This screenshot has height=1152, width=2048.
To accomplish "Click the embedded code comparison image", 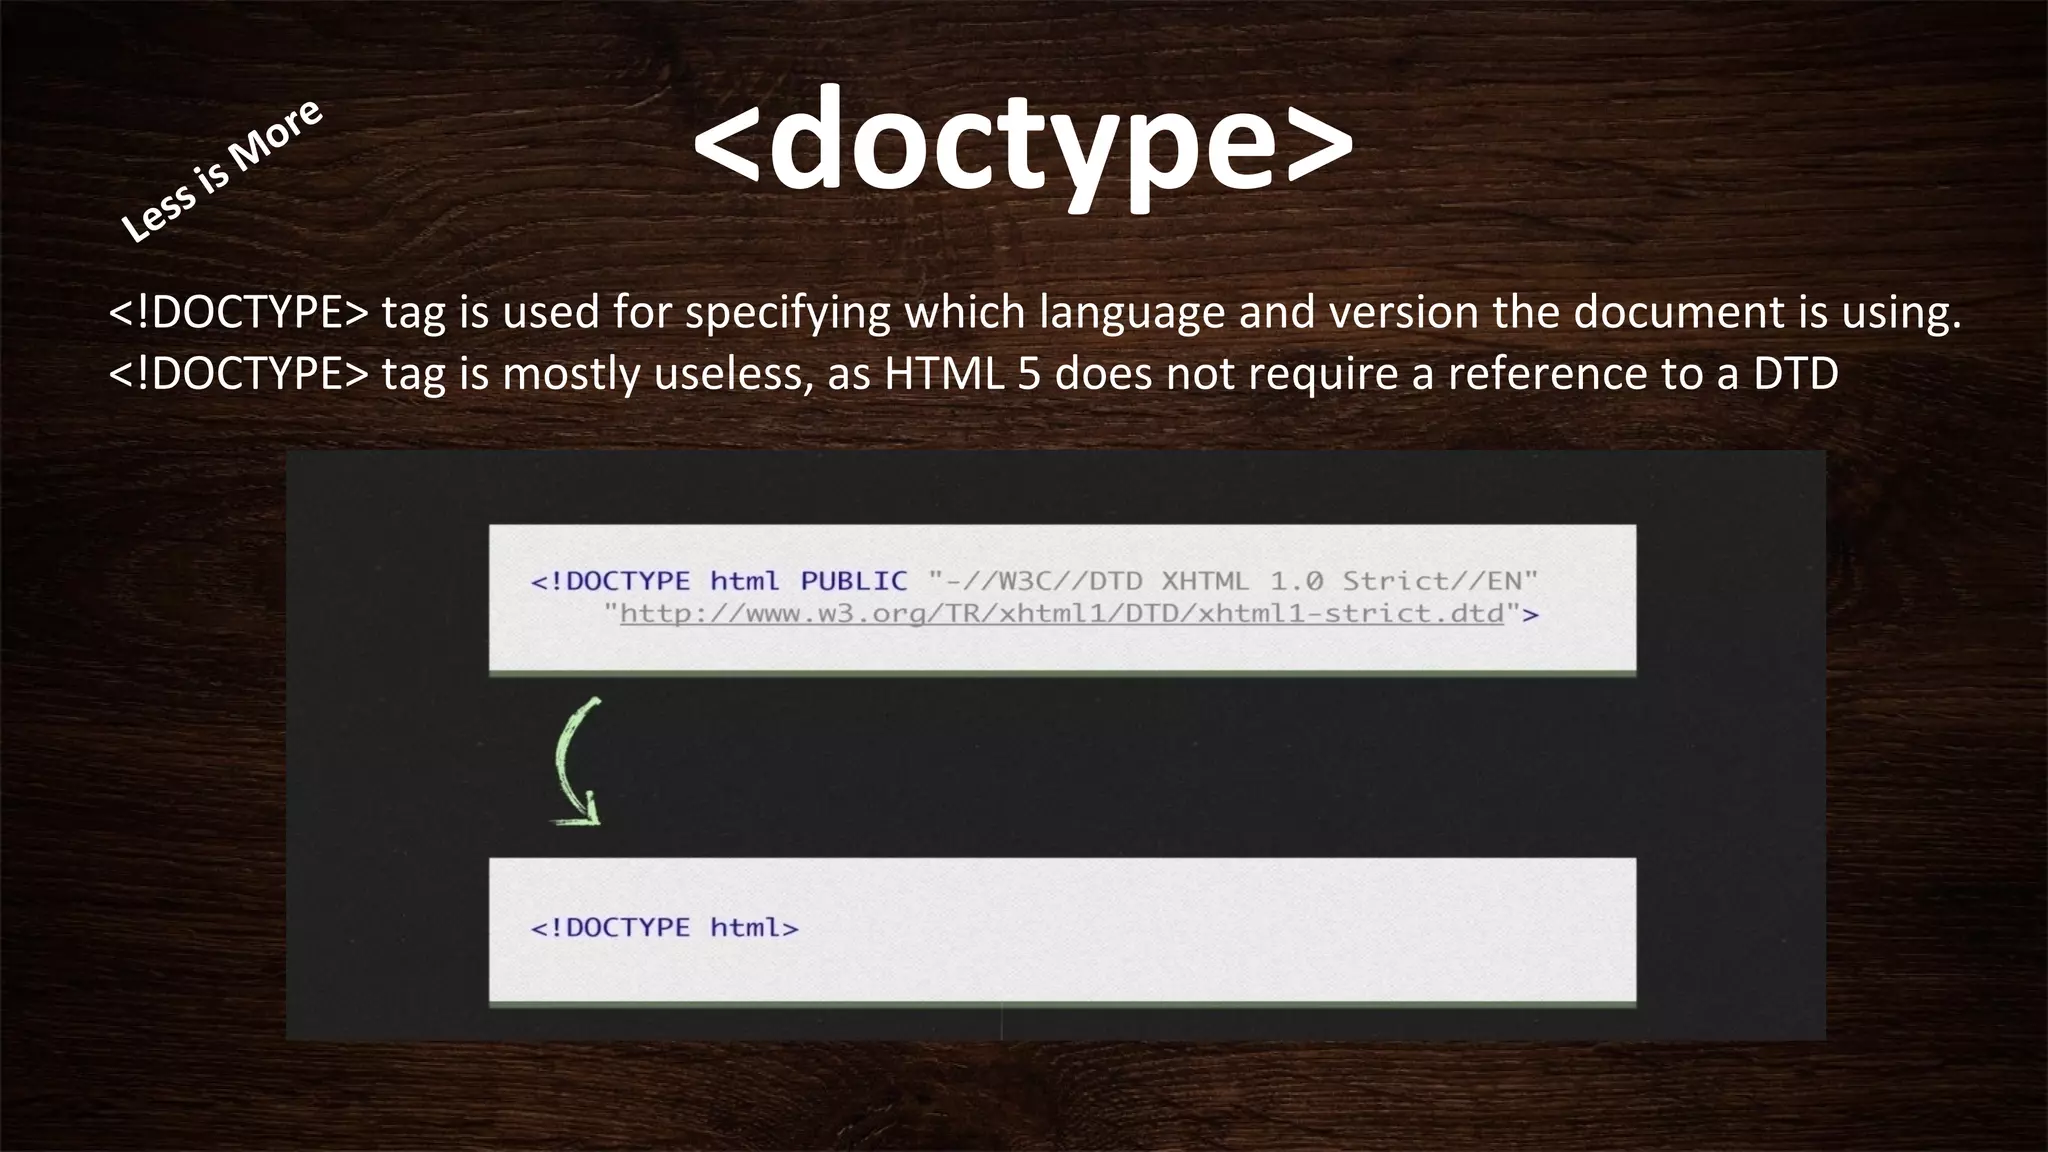I will pyautogui.click(x=1056, y=745).
